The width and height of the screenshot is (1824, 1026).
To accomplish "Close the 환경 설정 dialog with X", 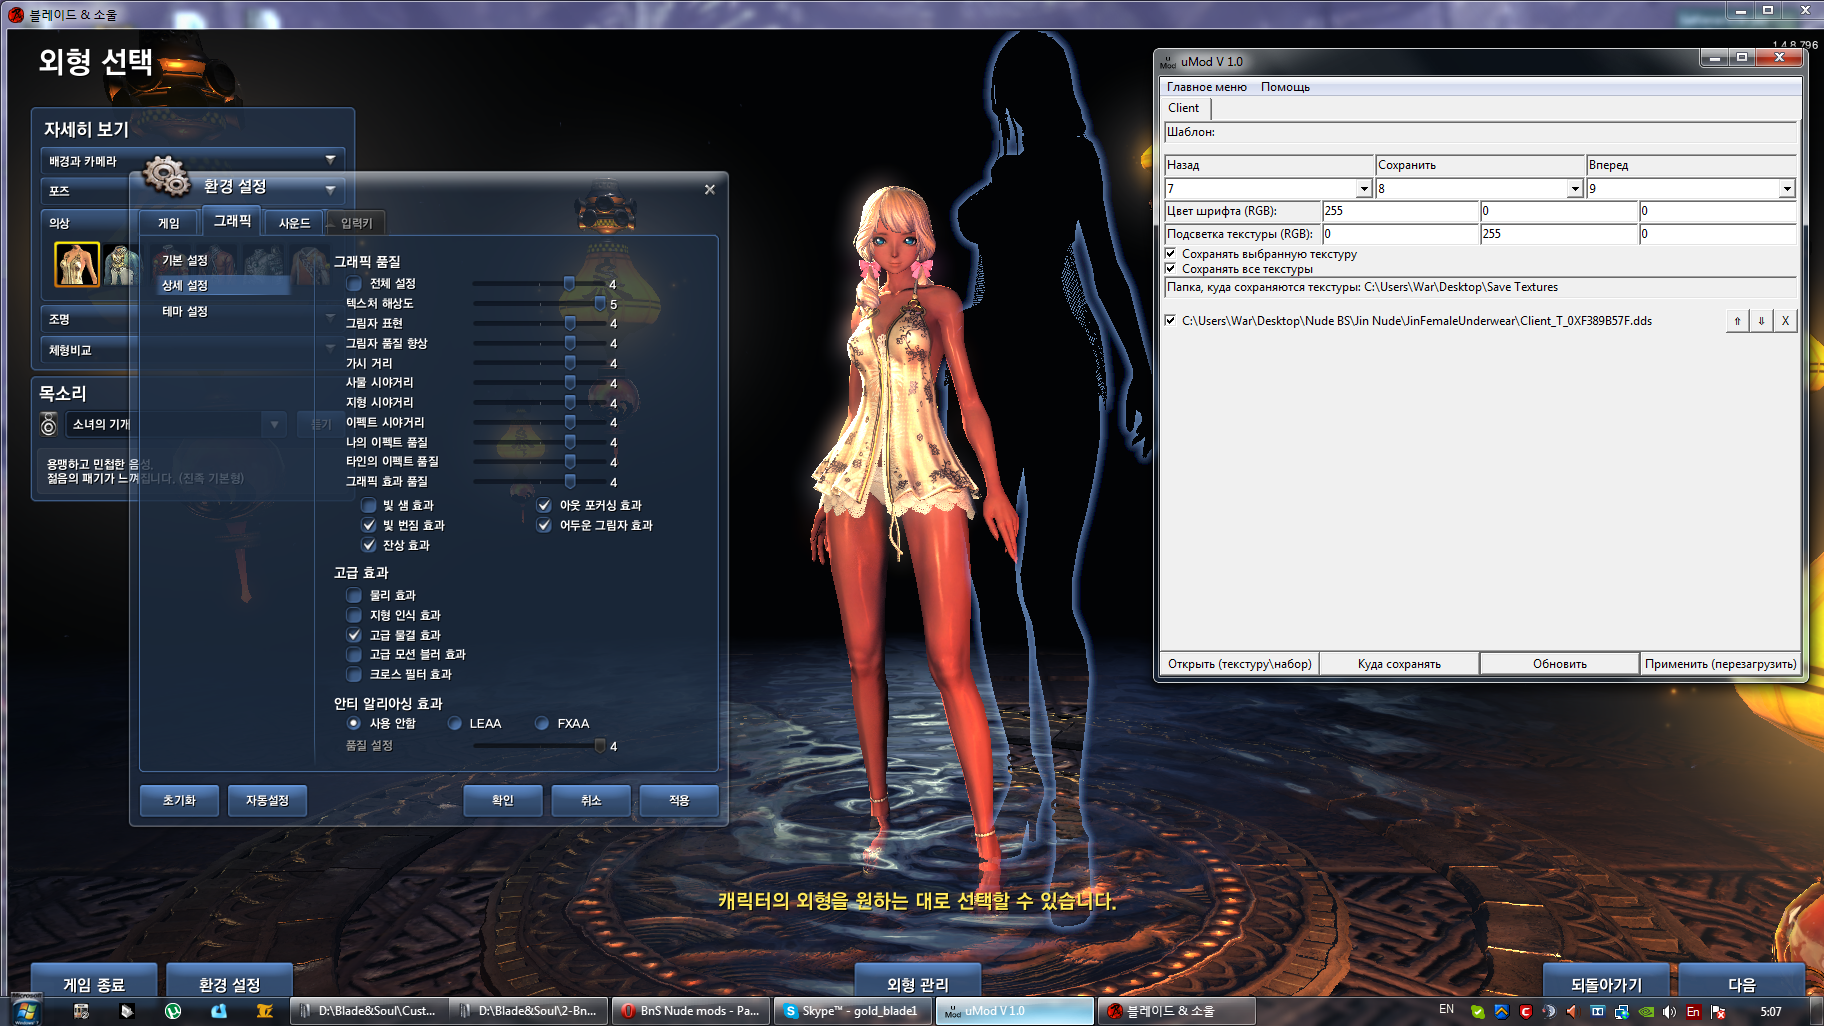I will pos(709,190).
